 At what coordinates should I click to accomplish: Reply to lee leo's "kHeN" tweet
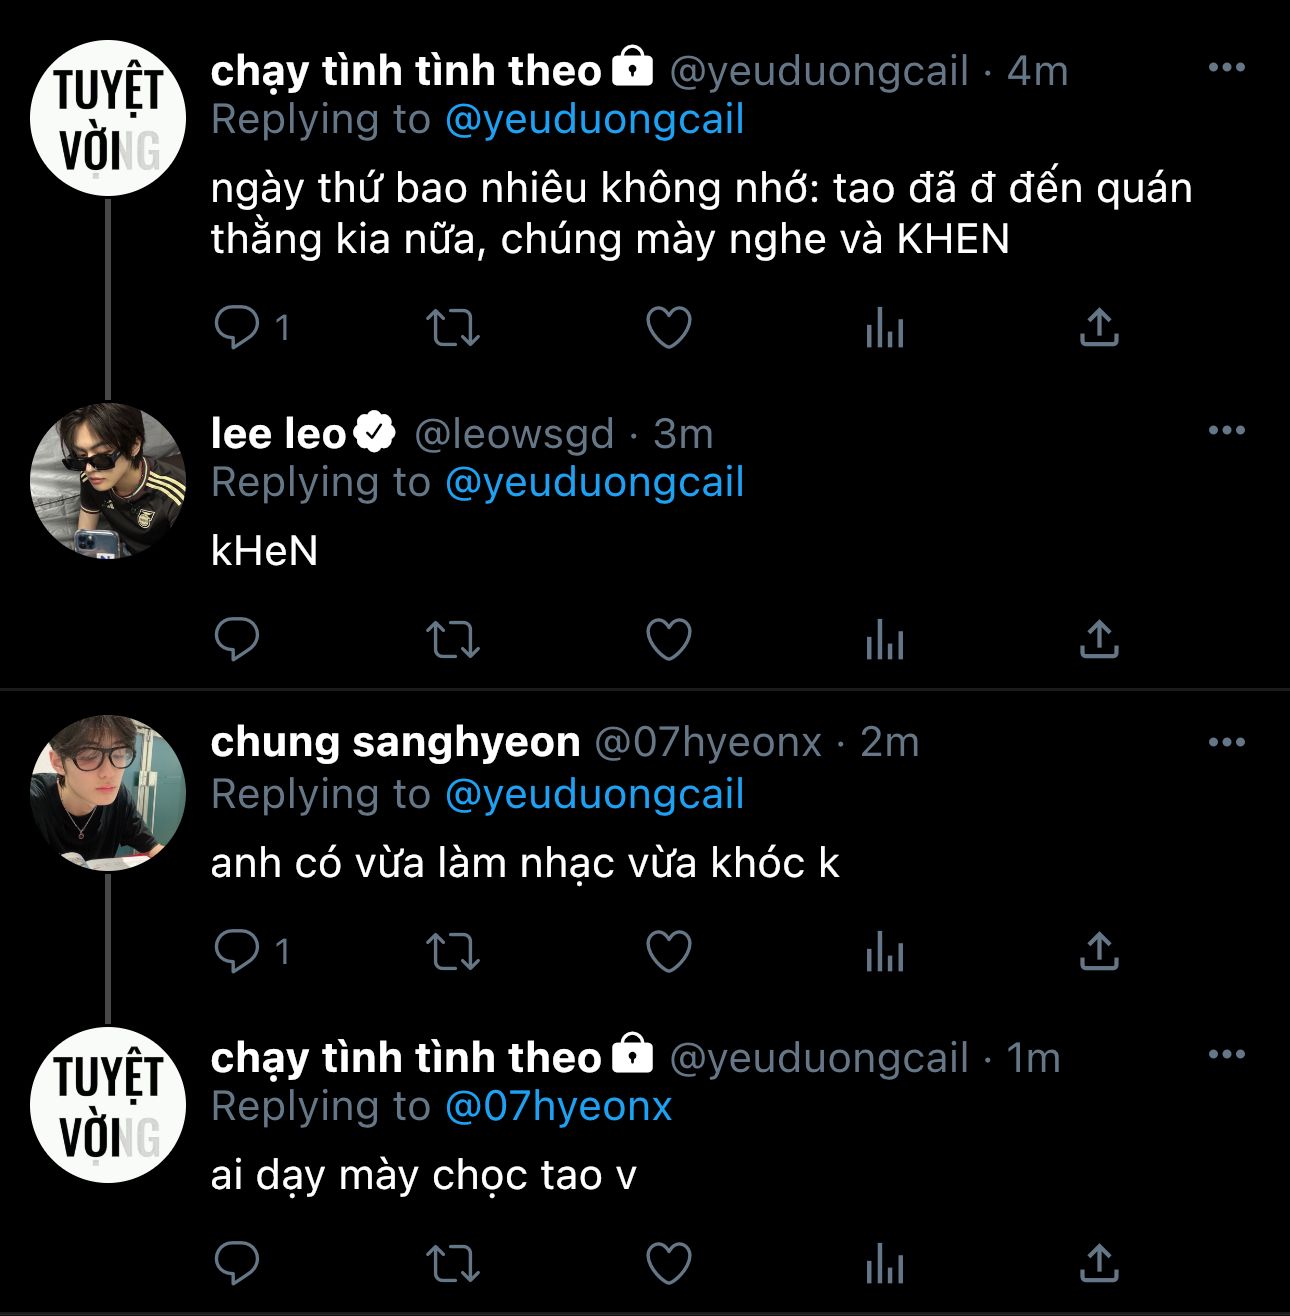coord(237,639)
